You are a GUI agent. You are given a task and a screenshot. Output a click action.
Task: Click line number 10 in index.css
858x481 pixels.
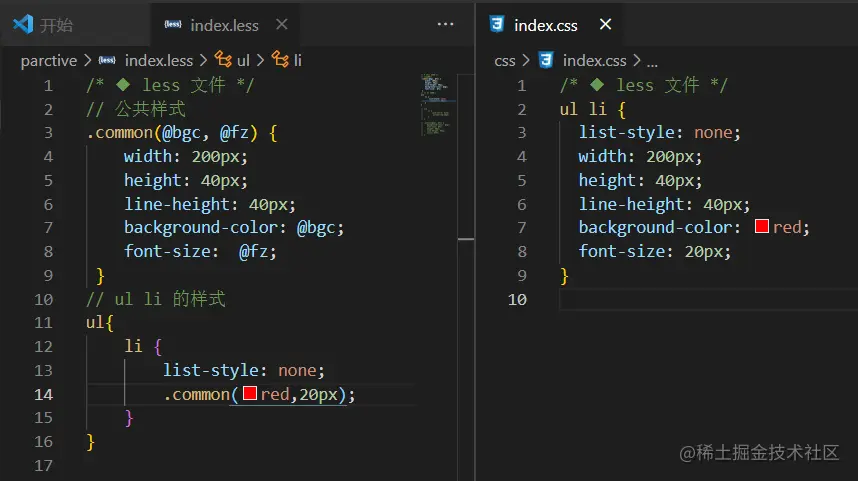517,299
